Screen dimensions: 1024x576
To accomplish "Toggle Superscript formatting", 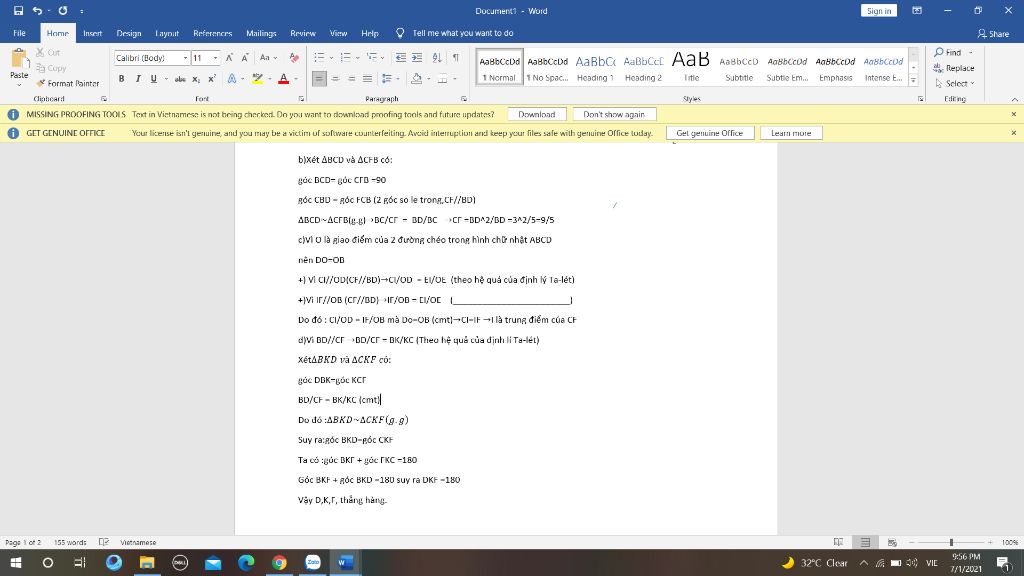I will tap(212, 79).
